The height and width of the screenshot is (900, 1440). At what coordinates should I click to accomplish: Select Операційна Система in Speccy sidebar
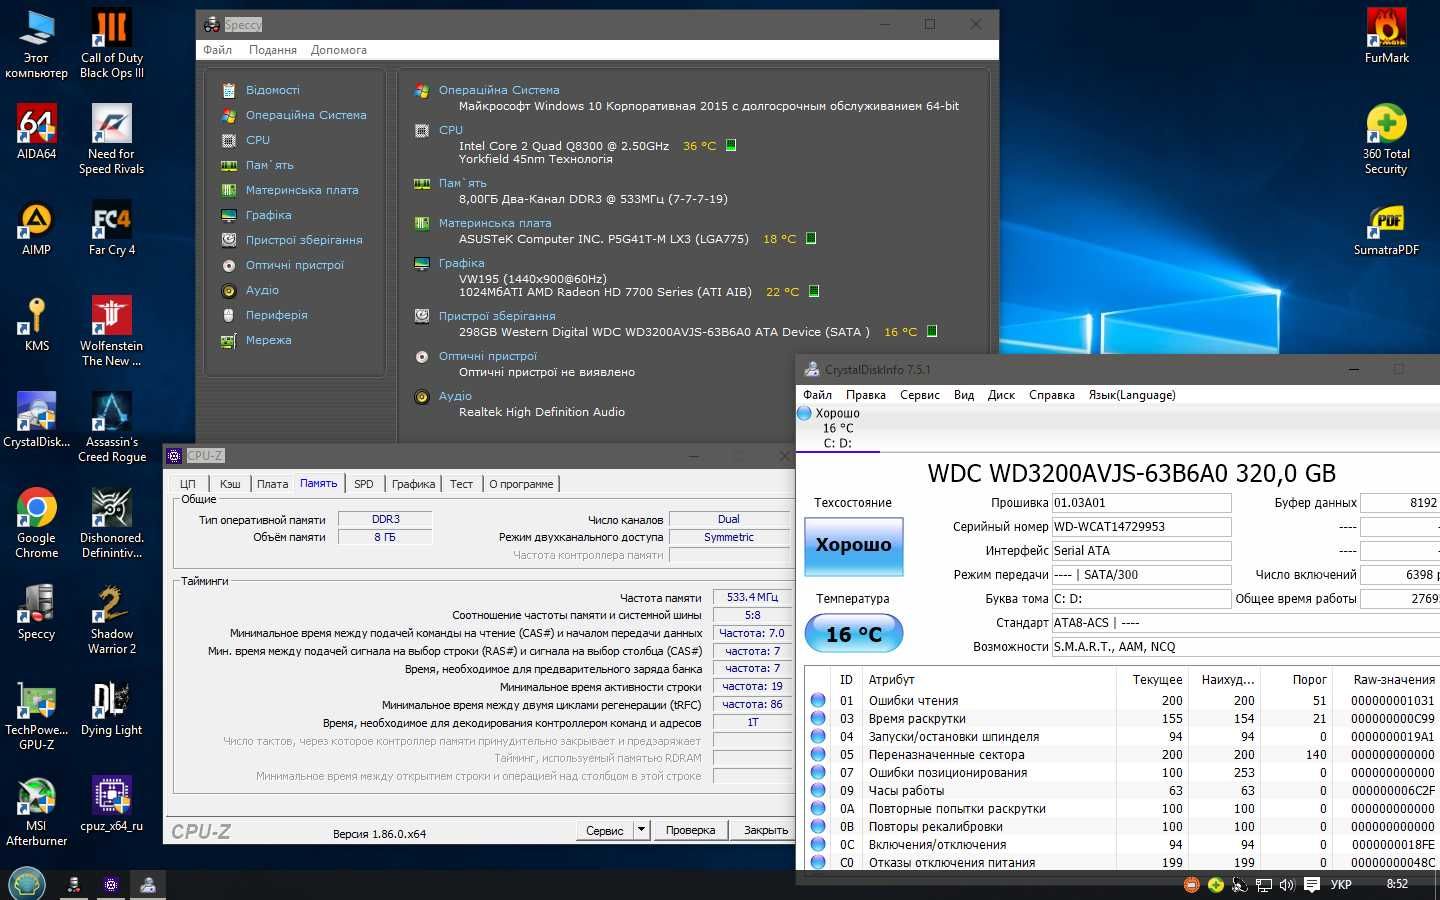click(306, 115)
